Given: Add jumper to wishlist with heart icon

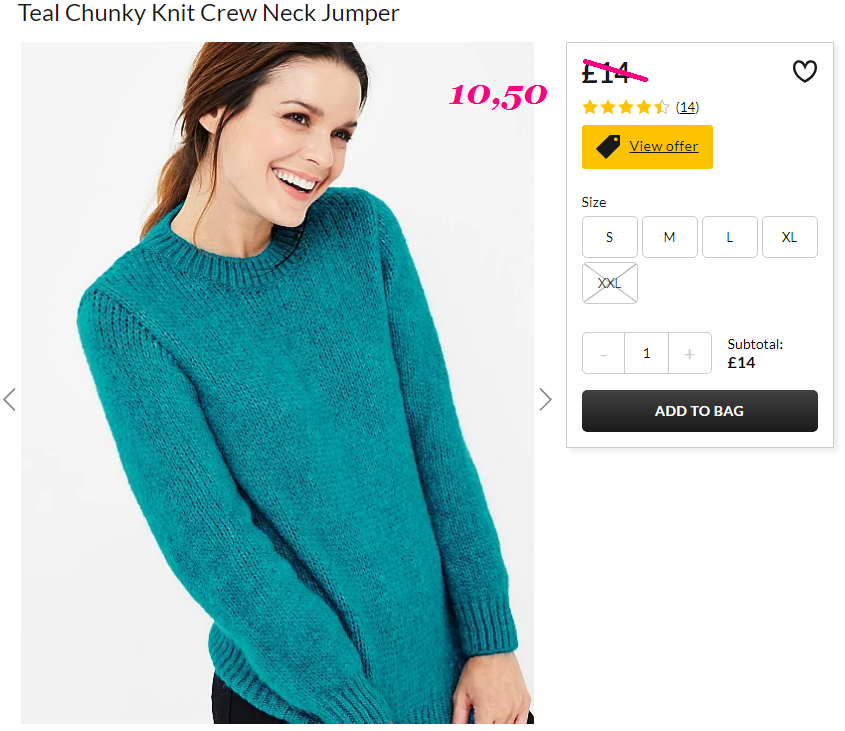Looking at the screenshot, I should 805,71.
